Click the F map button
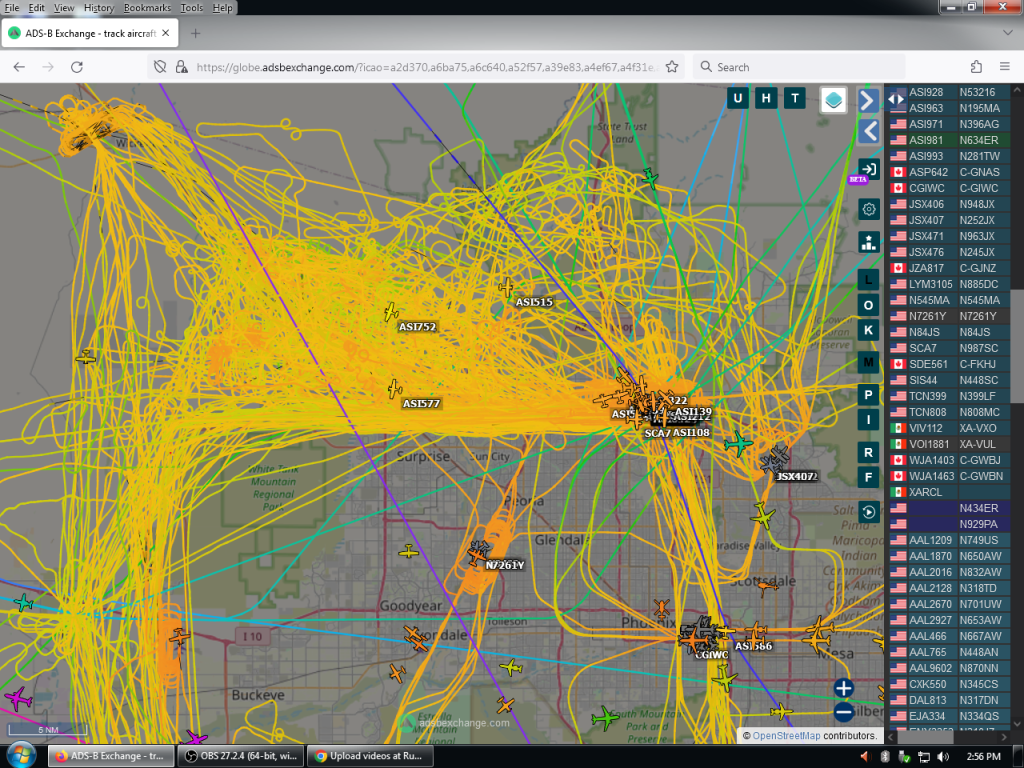 868,477
